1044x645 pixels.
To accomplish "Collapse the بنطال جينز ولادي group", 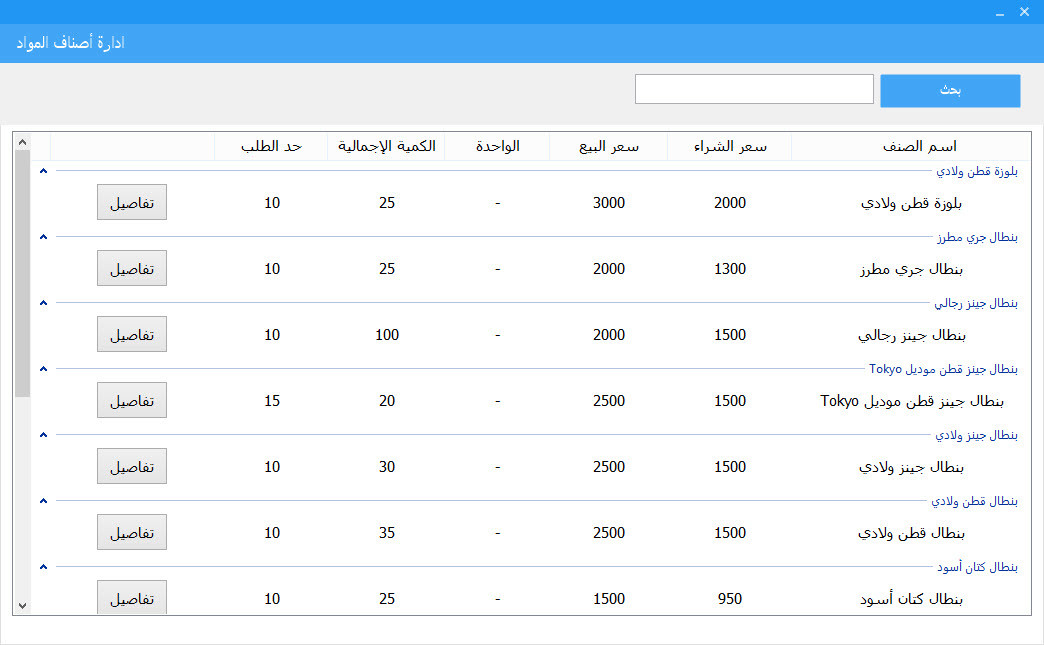I will click(42, 434).
